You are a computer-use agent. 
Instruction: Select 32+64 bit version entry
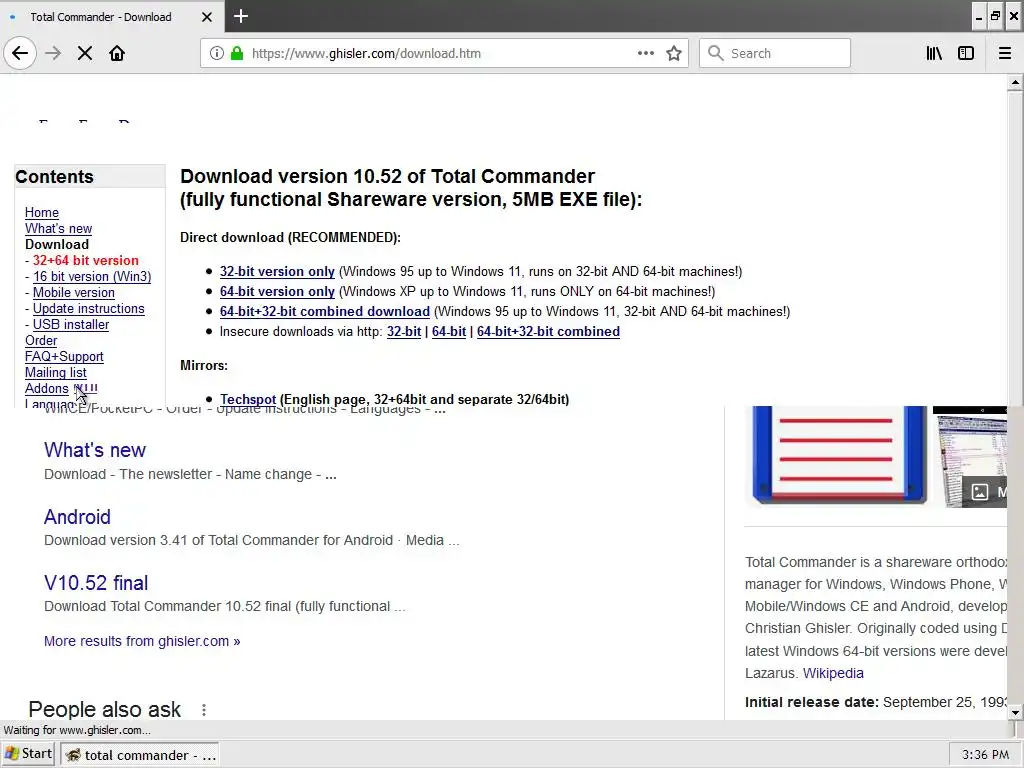86,261
